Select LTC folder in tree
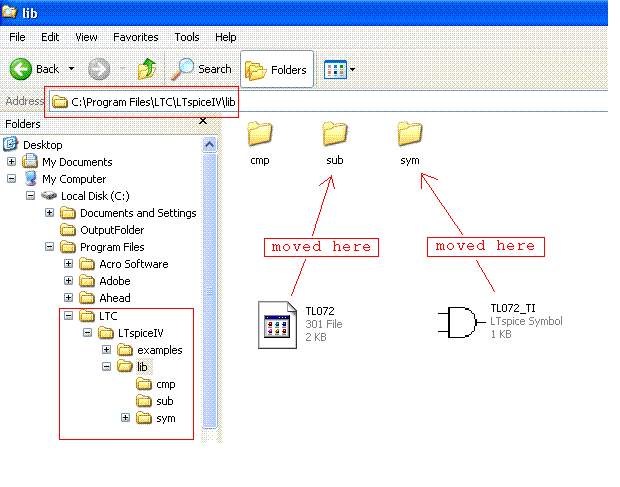This screenshot has width=620, height=487. pos(108,316)
